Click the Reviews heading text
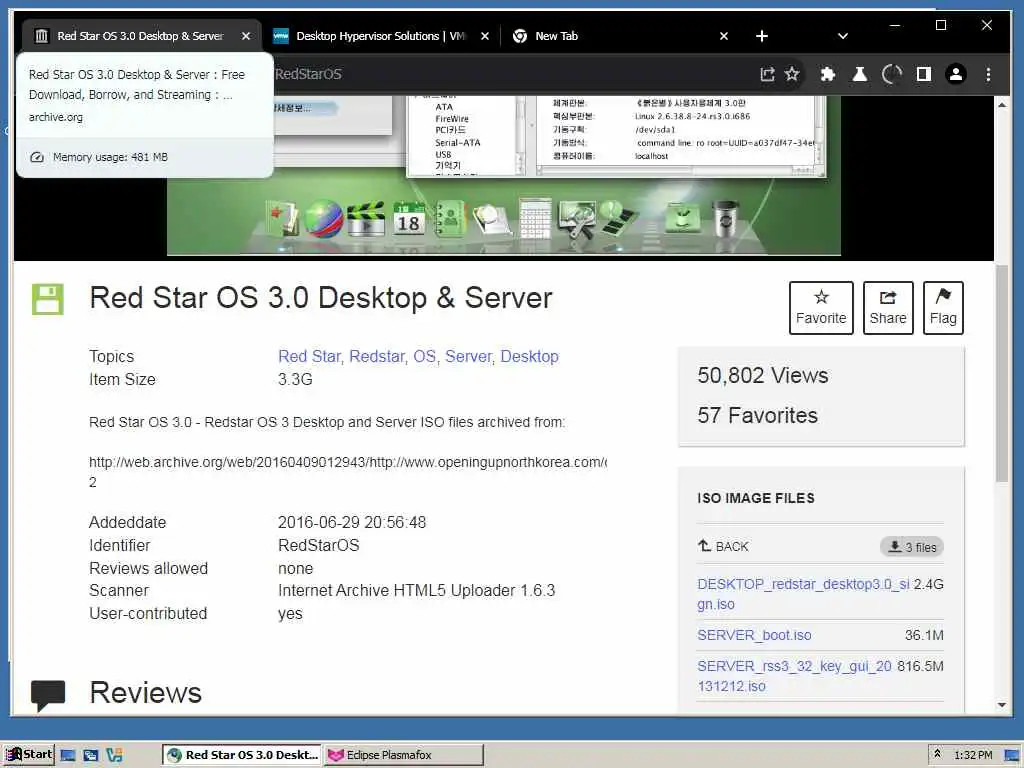The image size is (1024, 768). 146,693
